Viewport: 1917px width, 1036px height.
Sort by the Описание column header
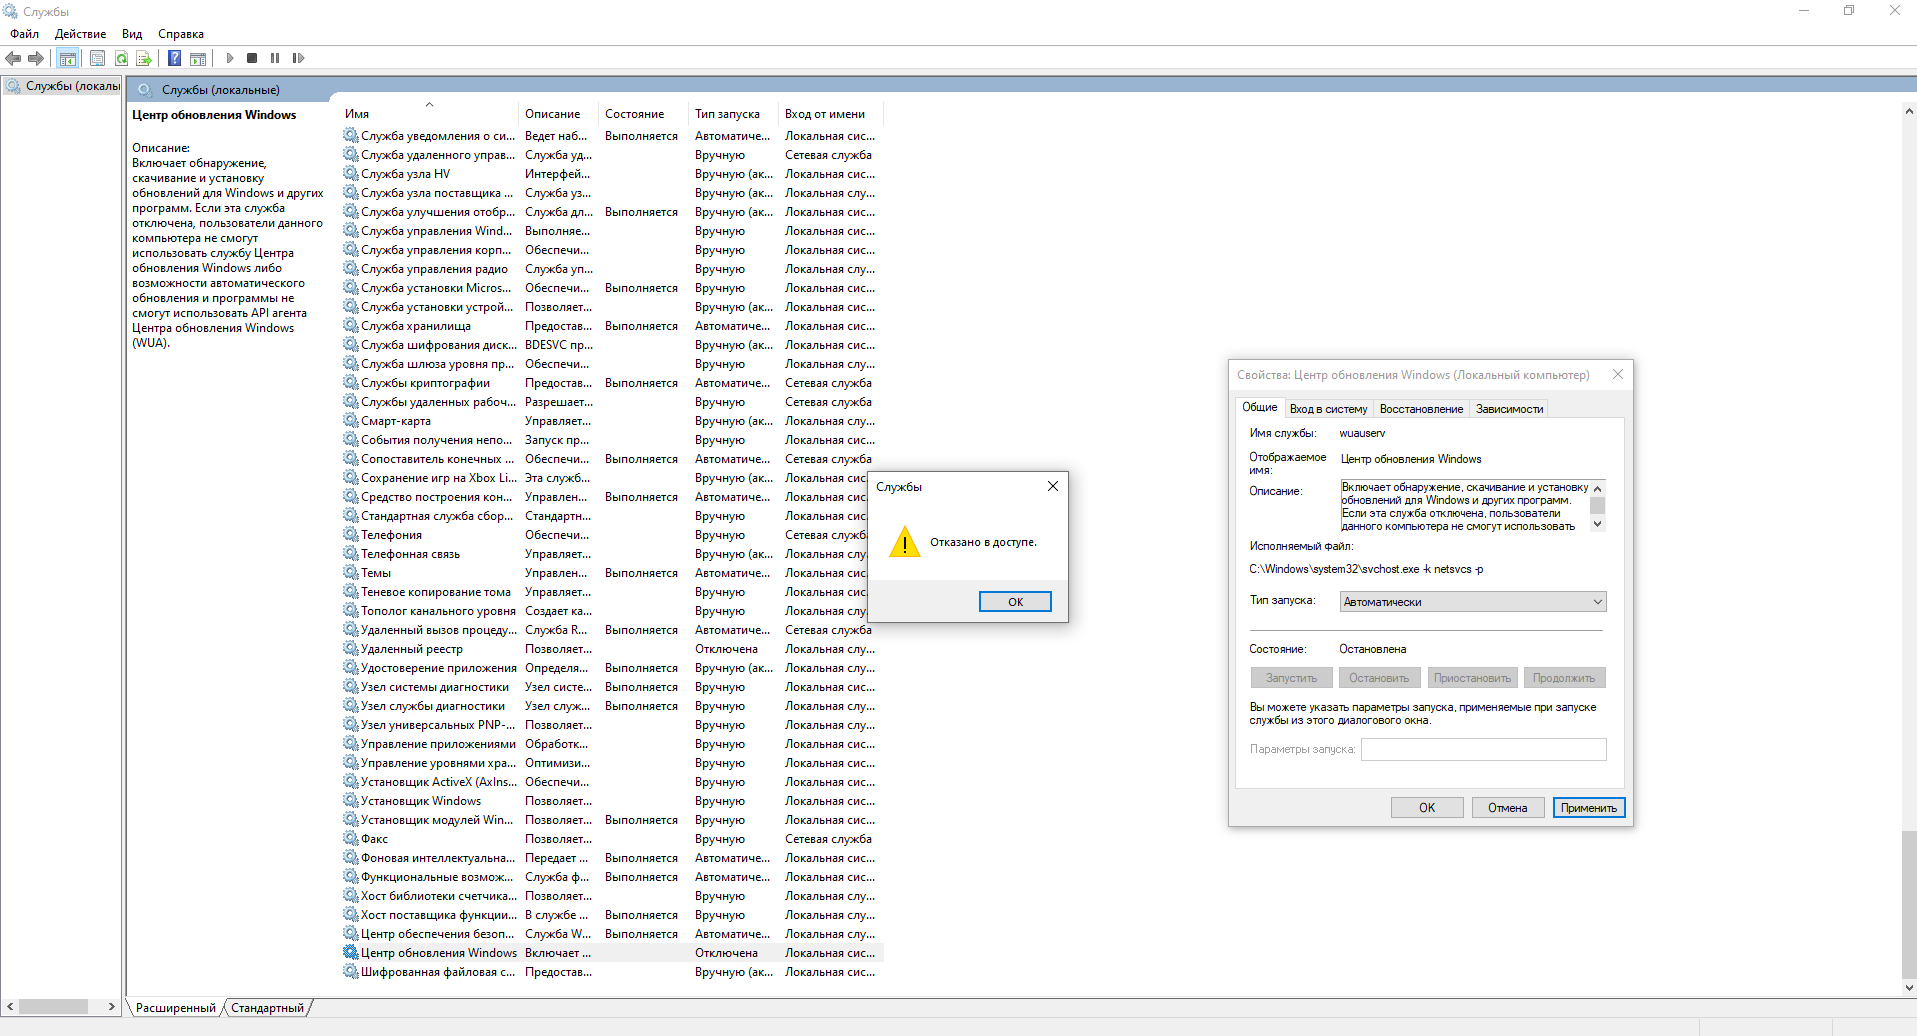pos(559,114)
